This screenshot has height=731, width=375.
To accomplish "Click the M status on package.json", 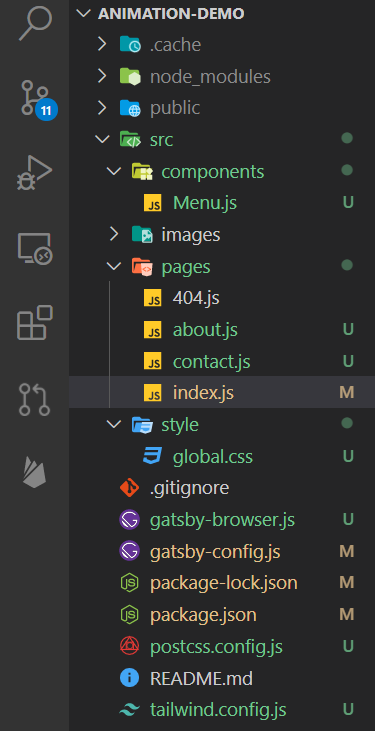I will 347,614.
